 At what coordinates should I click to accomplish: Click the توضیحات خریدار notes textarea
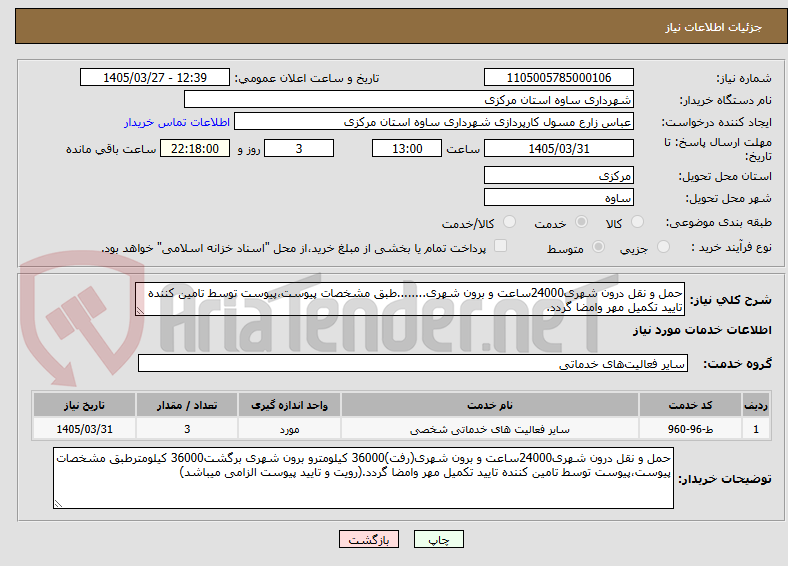point(363,478)
